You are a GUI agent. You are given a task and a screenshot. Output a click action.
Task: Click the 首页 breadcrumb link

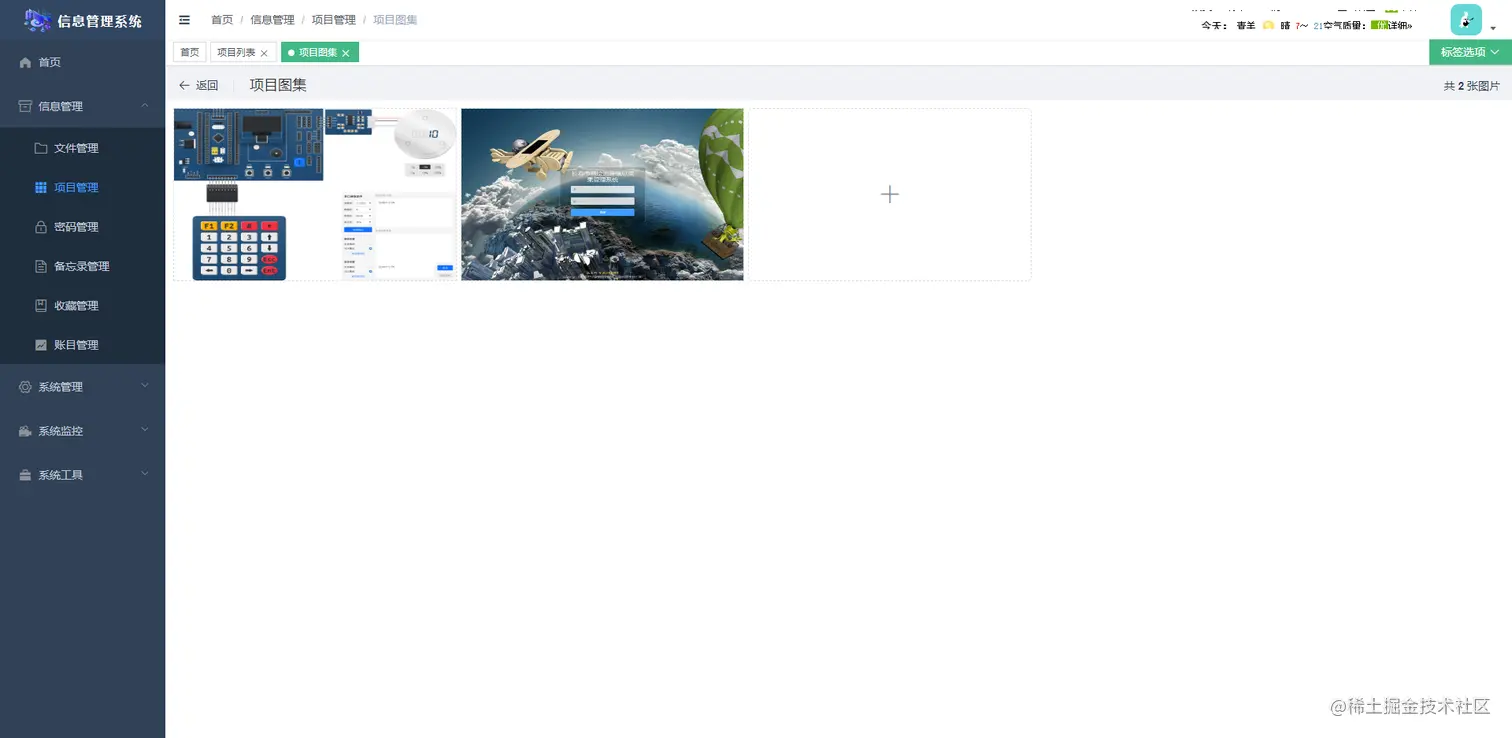click(x=222, y=20)
